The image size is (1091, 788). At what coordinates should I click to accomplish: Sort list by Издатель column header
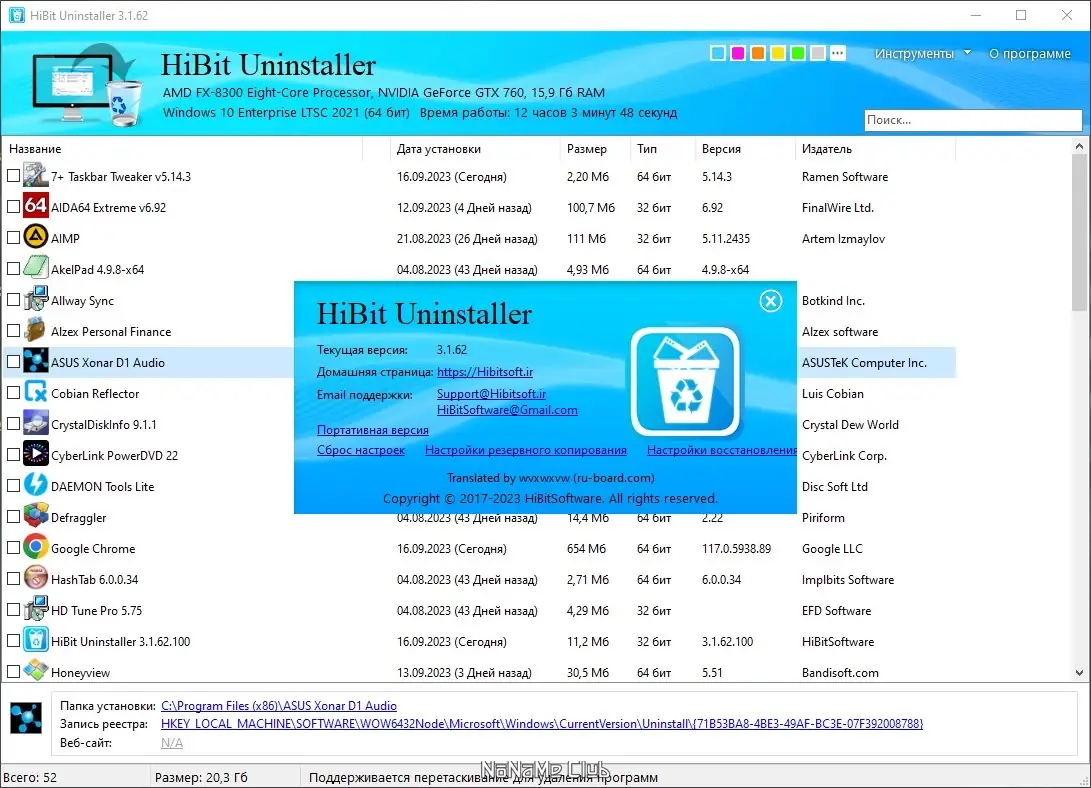click(x=875, y=149)
